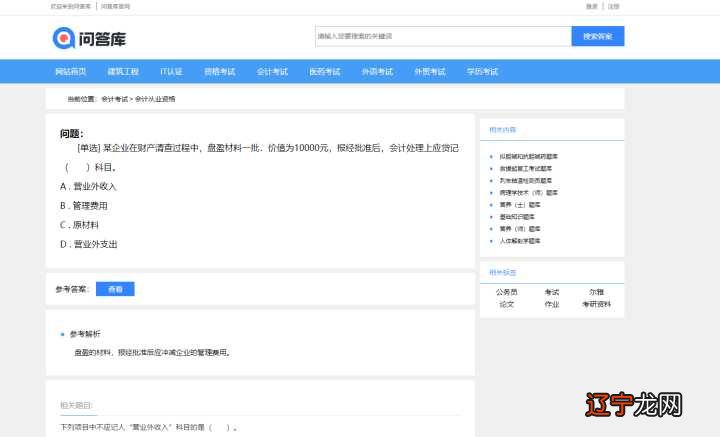Open the 营养（士）题库 sidebar link
This screenshot has width=720, height=437.
(520, 205)
